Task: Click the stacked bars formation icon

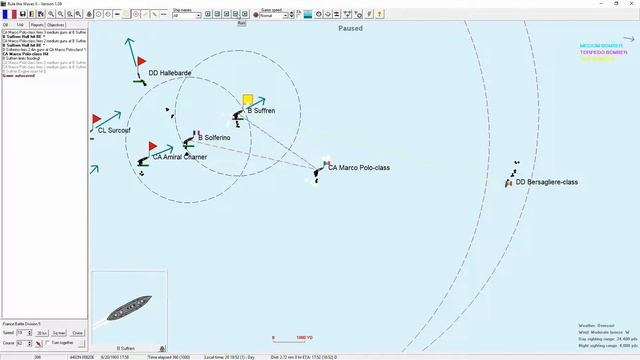Action: pos(337,14)
